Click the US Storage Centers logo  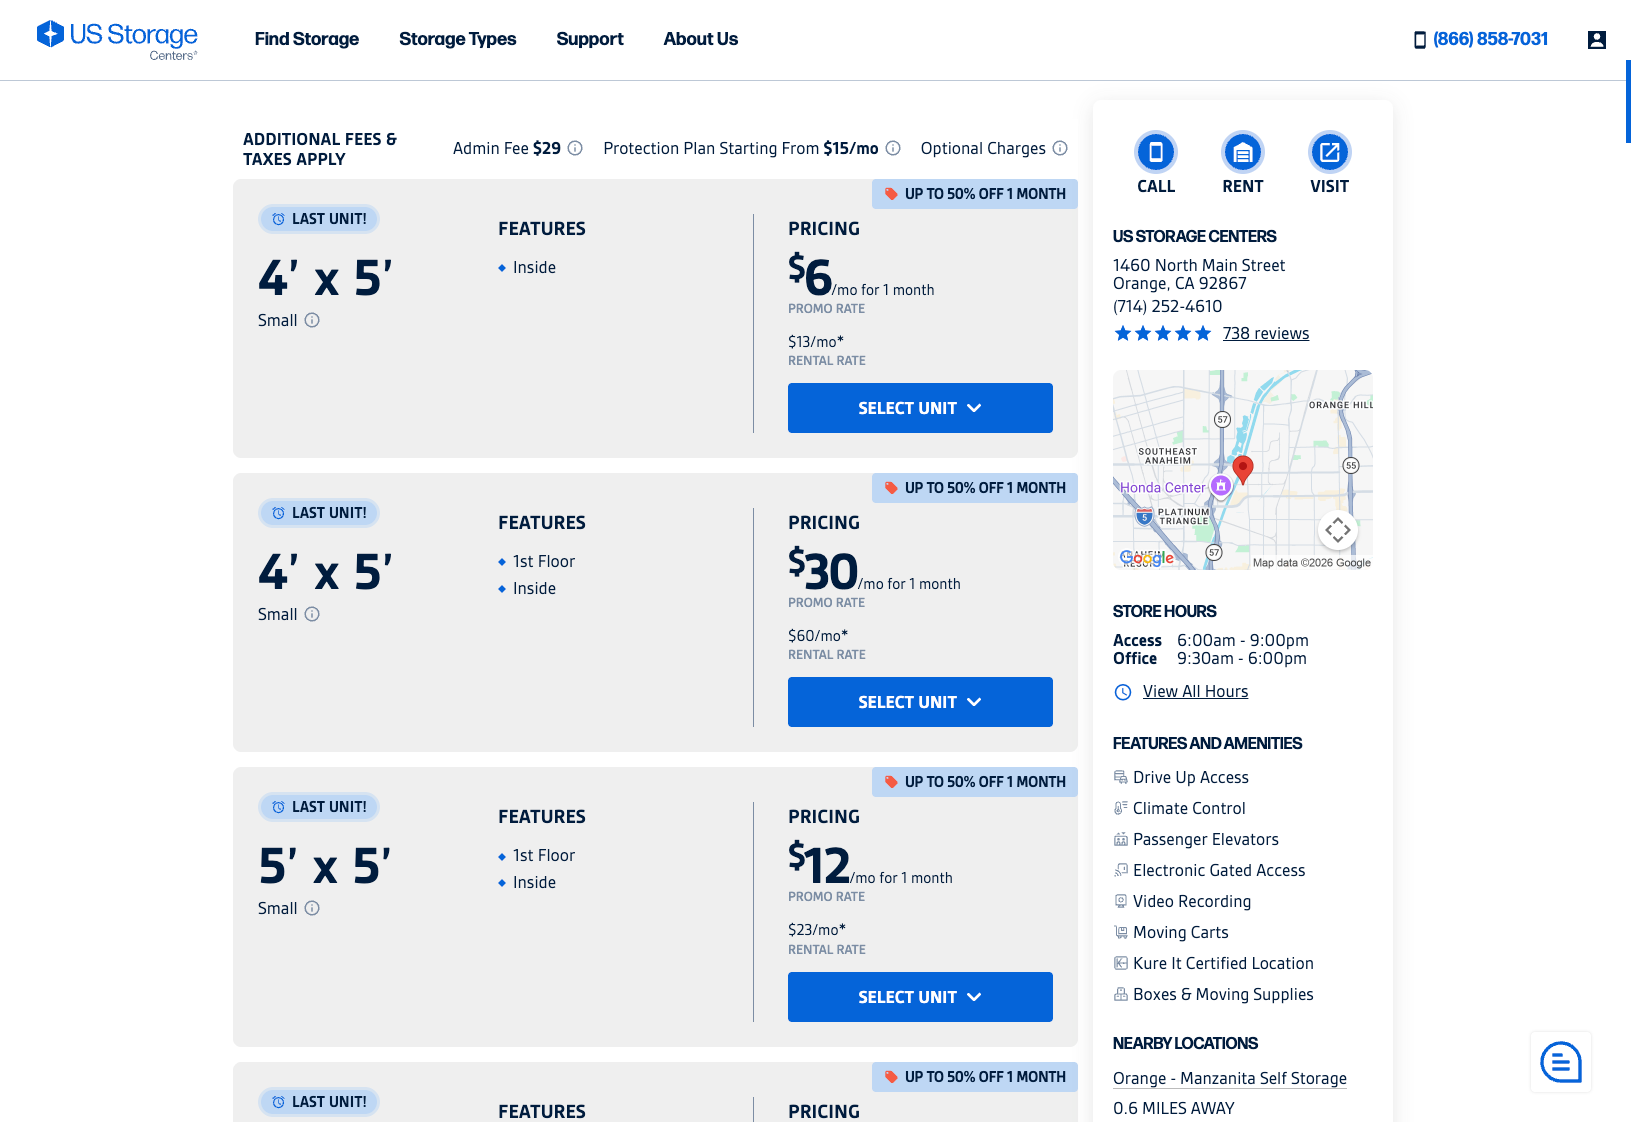pos(117,38)
